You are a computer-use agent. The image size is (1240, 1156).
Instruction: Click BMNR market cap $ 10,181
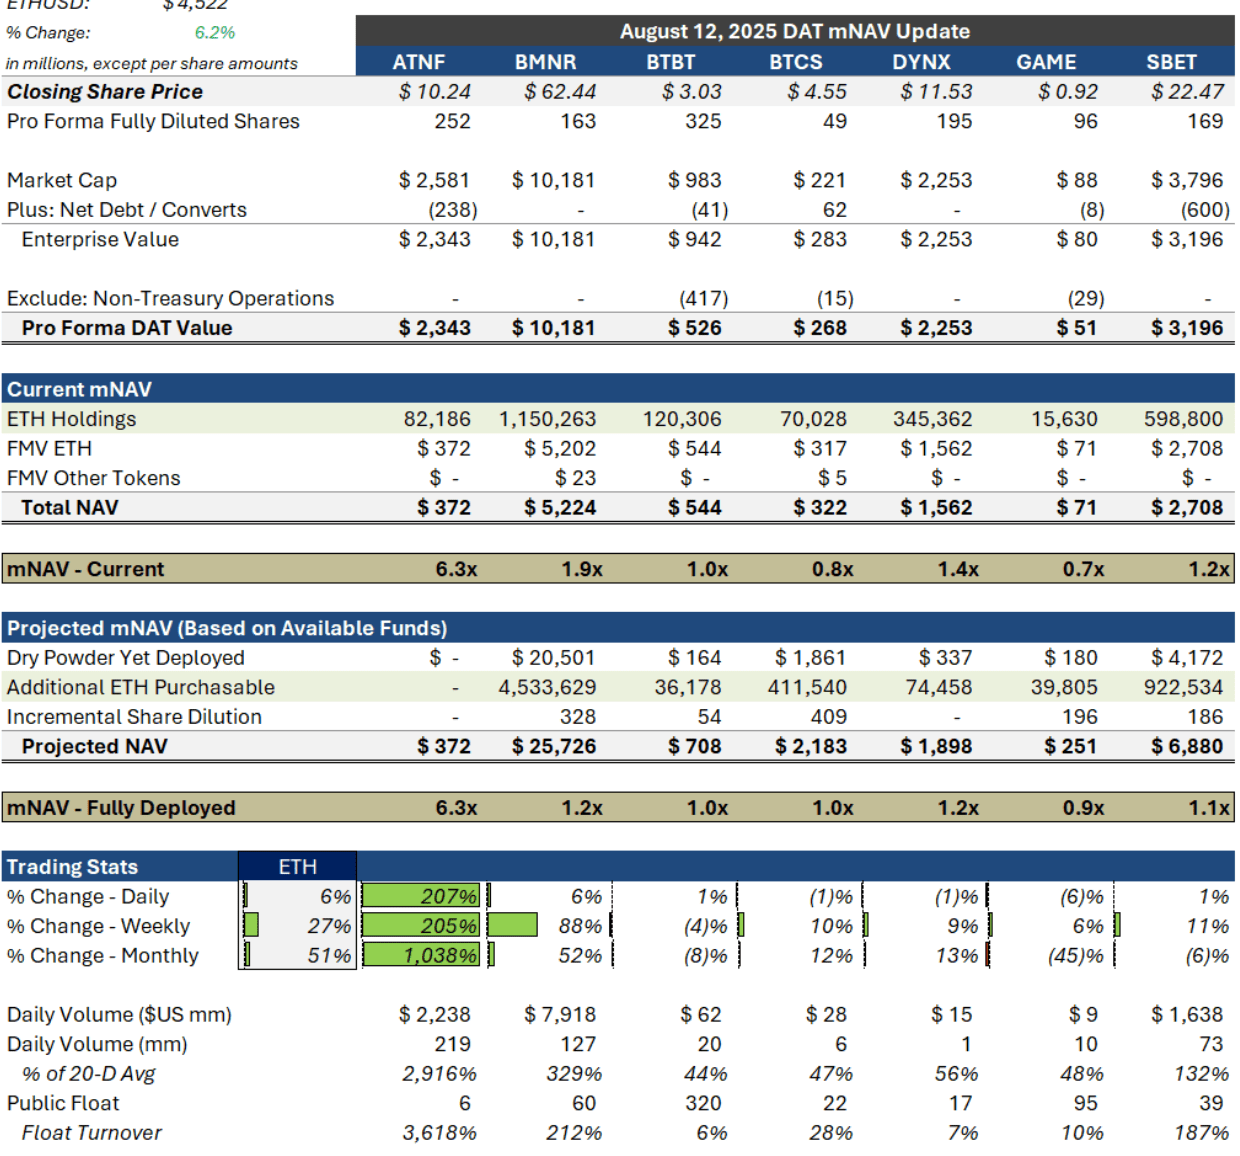click(x=553, y=180)
